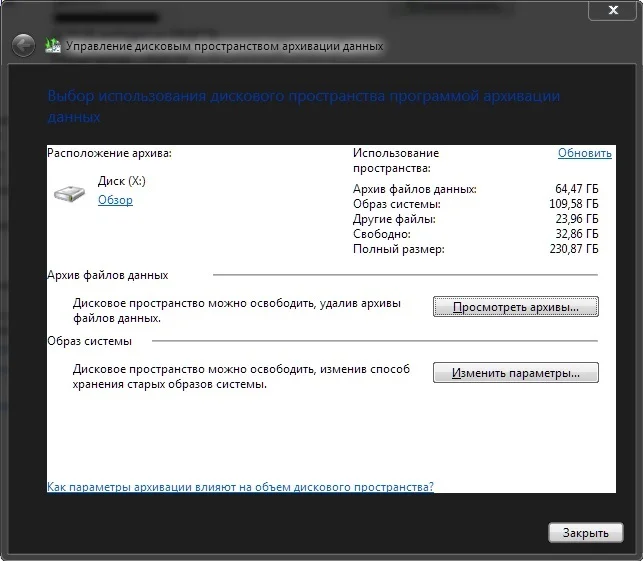Screen dimensions: 643x561
Task: Click the text about удалив архивы файлов данных
Action: point(237,310)
